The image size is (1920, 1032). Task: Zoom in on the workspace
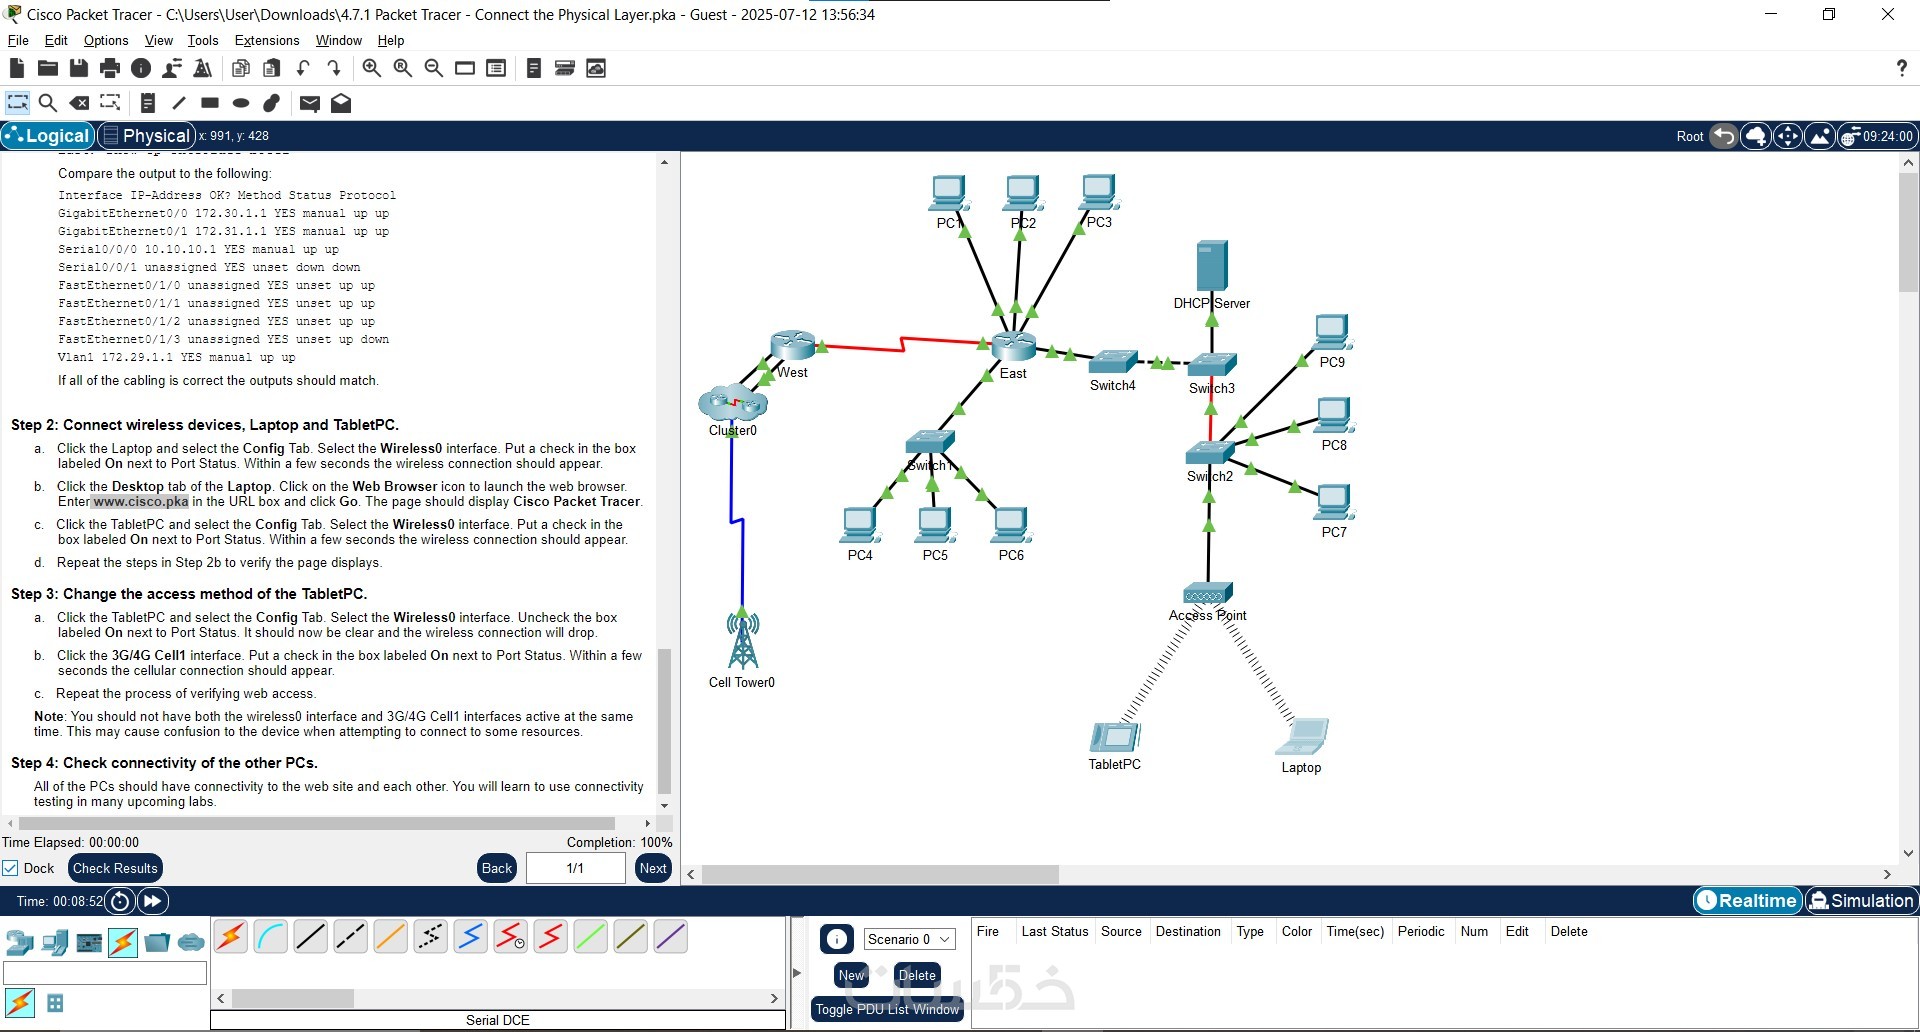[x=371, y=68]
